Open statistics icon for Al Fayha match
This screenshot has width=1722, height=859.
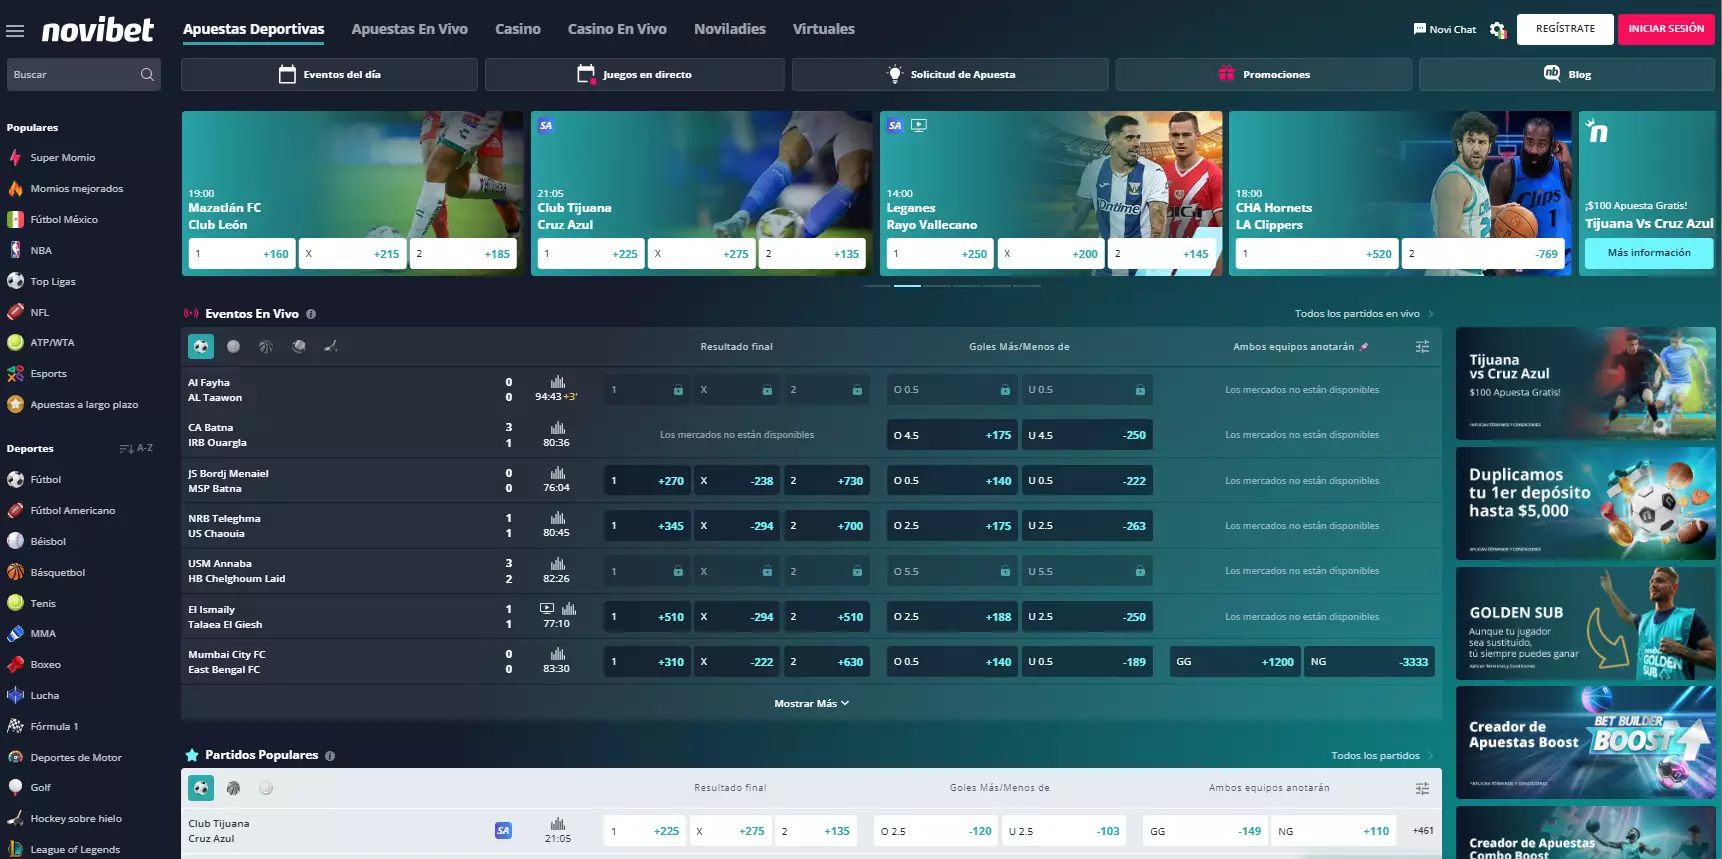[558, 382]
